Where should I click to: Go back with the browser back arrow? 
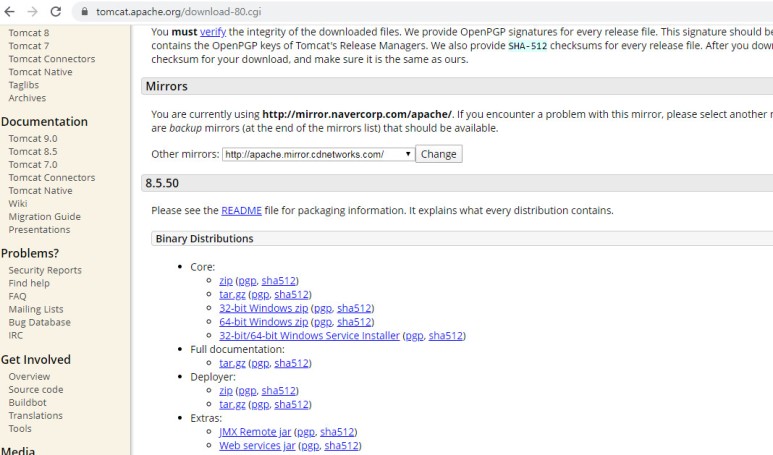[x=9, y=11]
